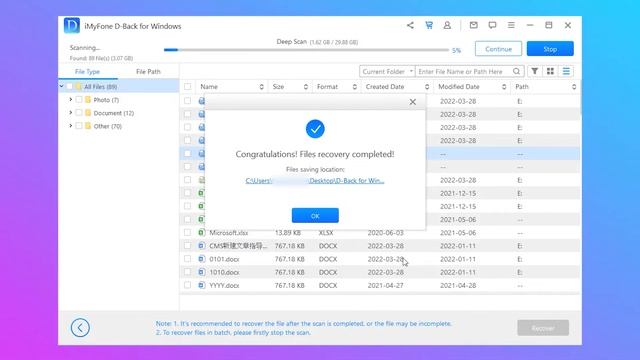Check the 0101.docx row checkbox
The height and width of the screenshot is (360, 640).
(187, 259)
